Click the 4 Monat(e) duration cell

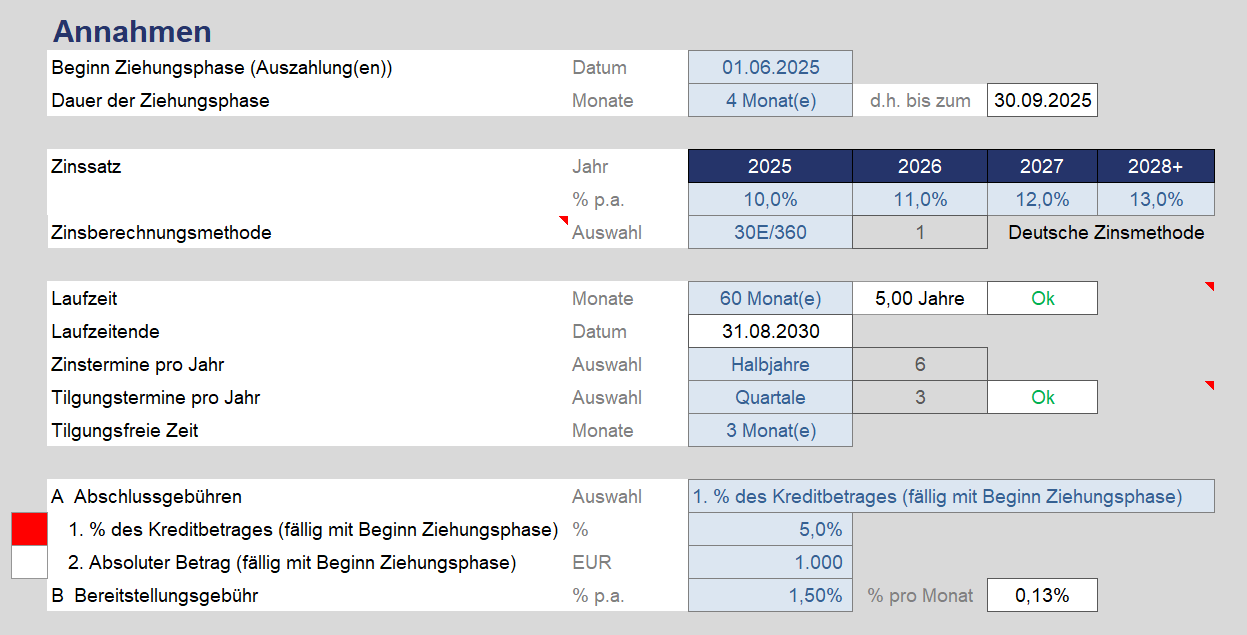[x=770, y=101]
